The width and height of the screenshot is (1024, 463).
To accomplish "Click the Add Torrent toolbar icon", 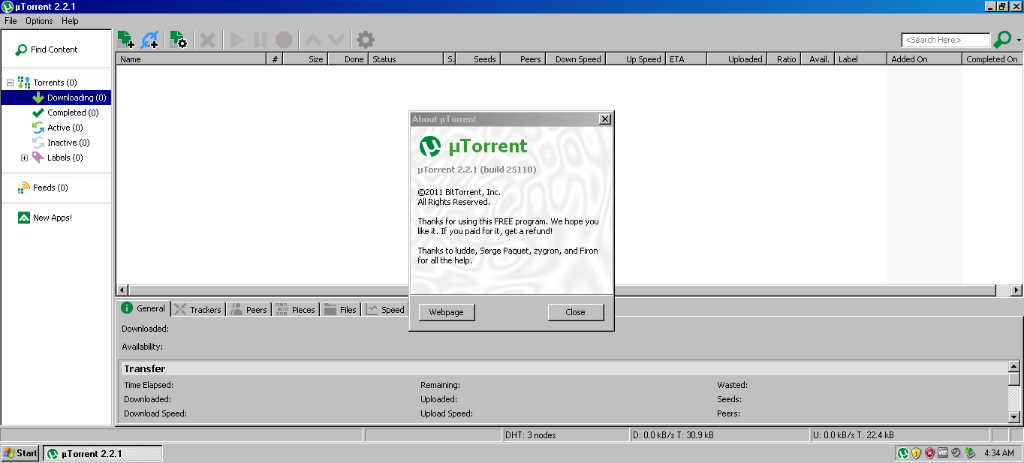I will [x=126, y=40].
